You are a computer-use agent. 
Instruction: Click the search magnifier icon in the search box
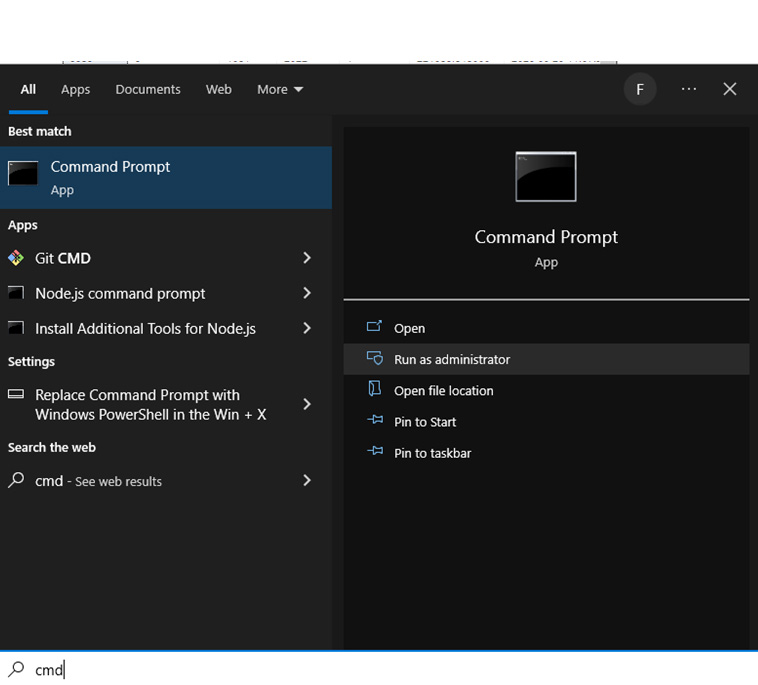(16, 669)
